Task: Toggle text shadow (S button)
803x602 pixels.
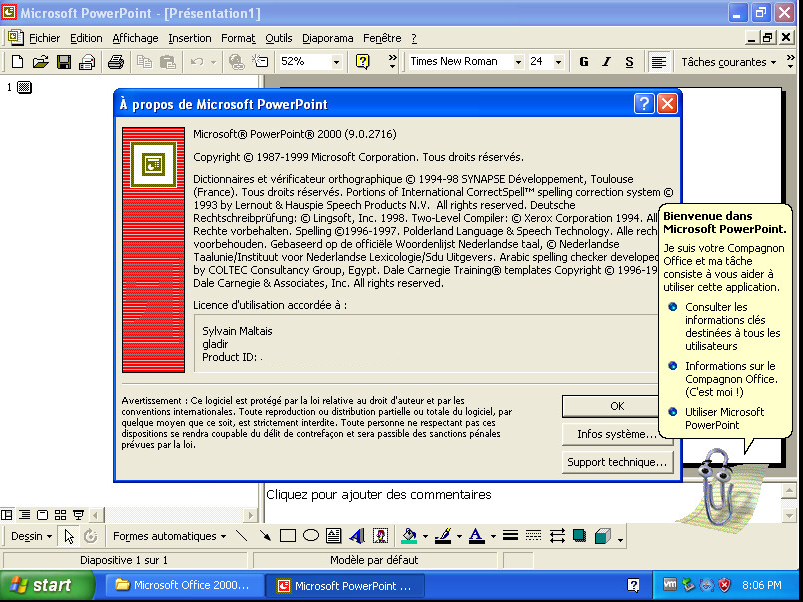Action: [x=629, y=62]
